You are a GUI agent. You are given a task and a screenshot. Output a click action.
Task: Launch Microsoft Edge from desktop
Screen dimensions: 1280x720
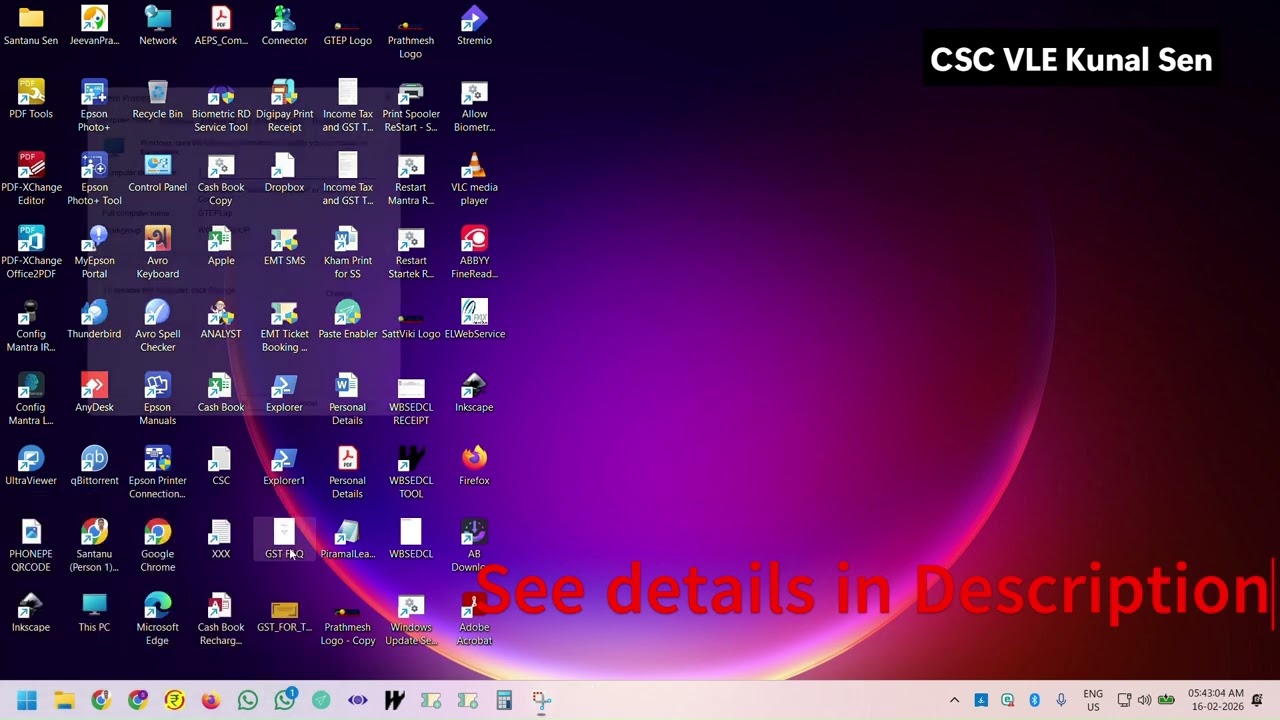[158, 619]
